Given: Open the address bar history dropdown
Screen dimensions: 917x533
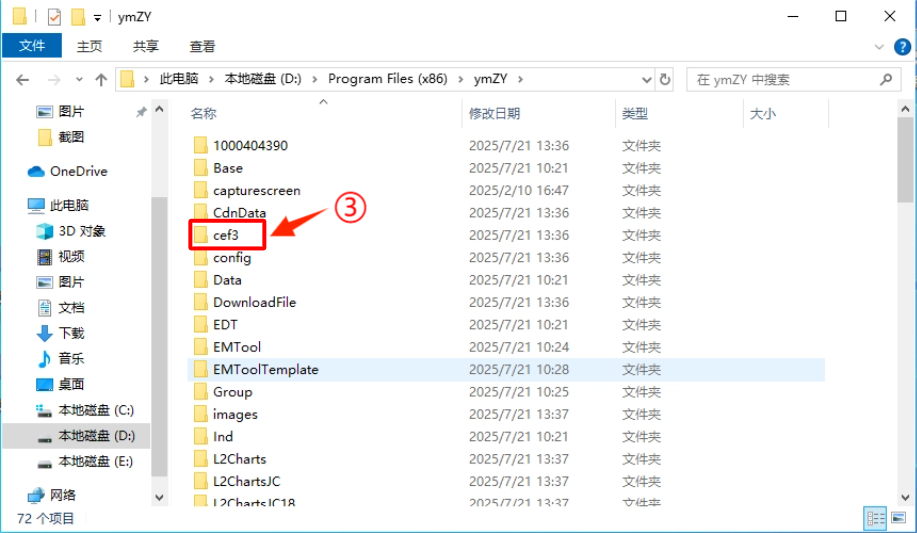Looking at the screenshot, I should click(646, 79).
